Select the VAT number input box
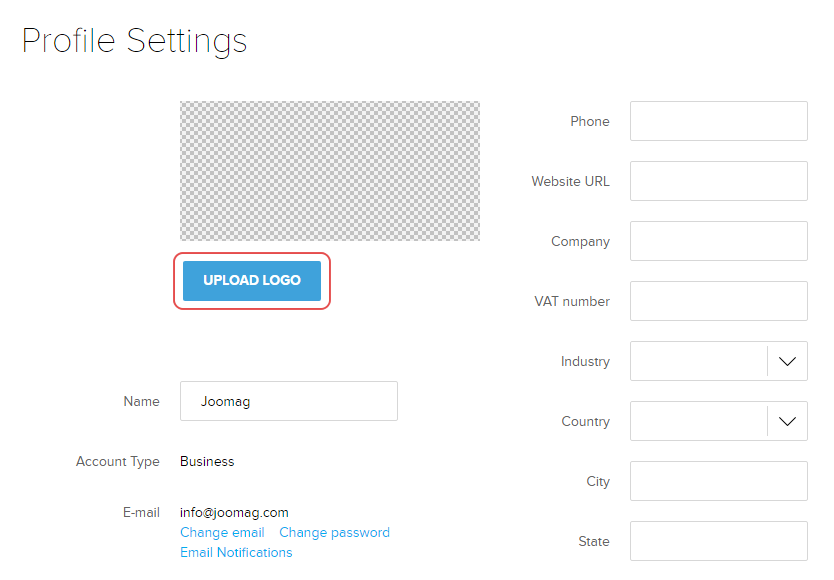Viewport: 834px width, 580px height. click(x=718, y=301)
